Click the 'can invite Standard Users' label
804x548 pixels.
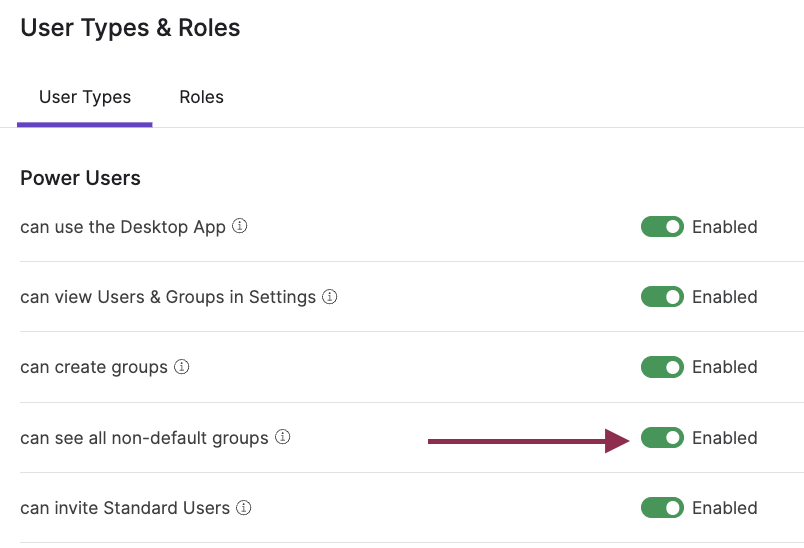coord(125,508)
